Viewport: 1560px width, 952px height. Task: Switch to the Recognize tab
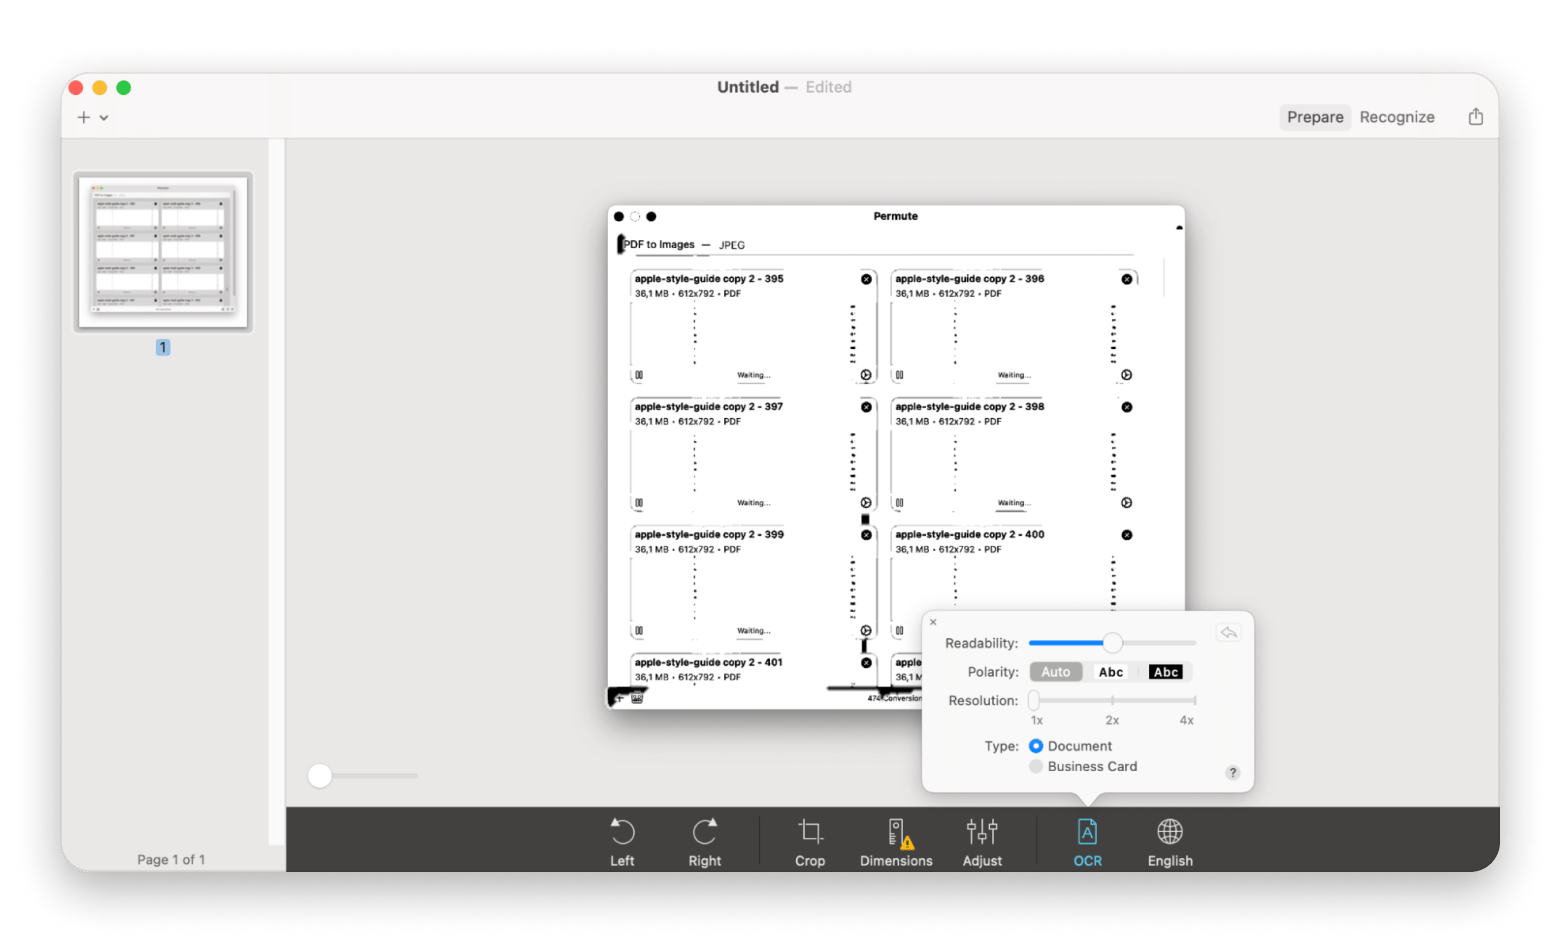1396,117
